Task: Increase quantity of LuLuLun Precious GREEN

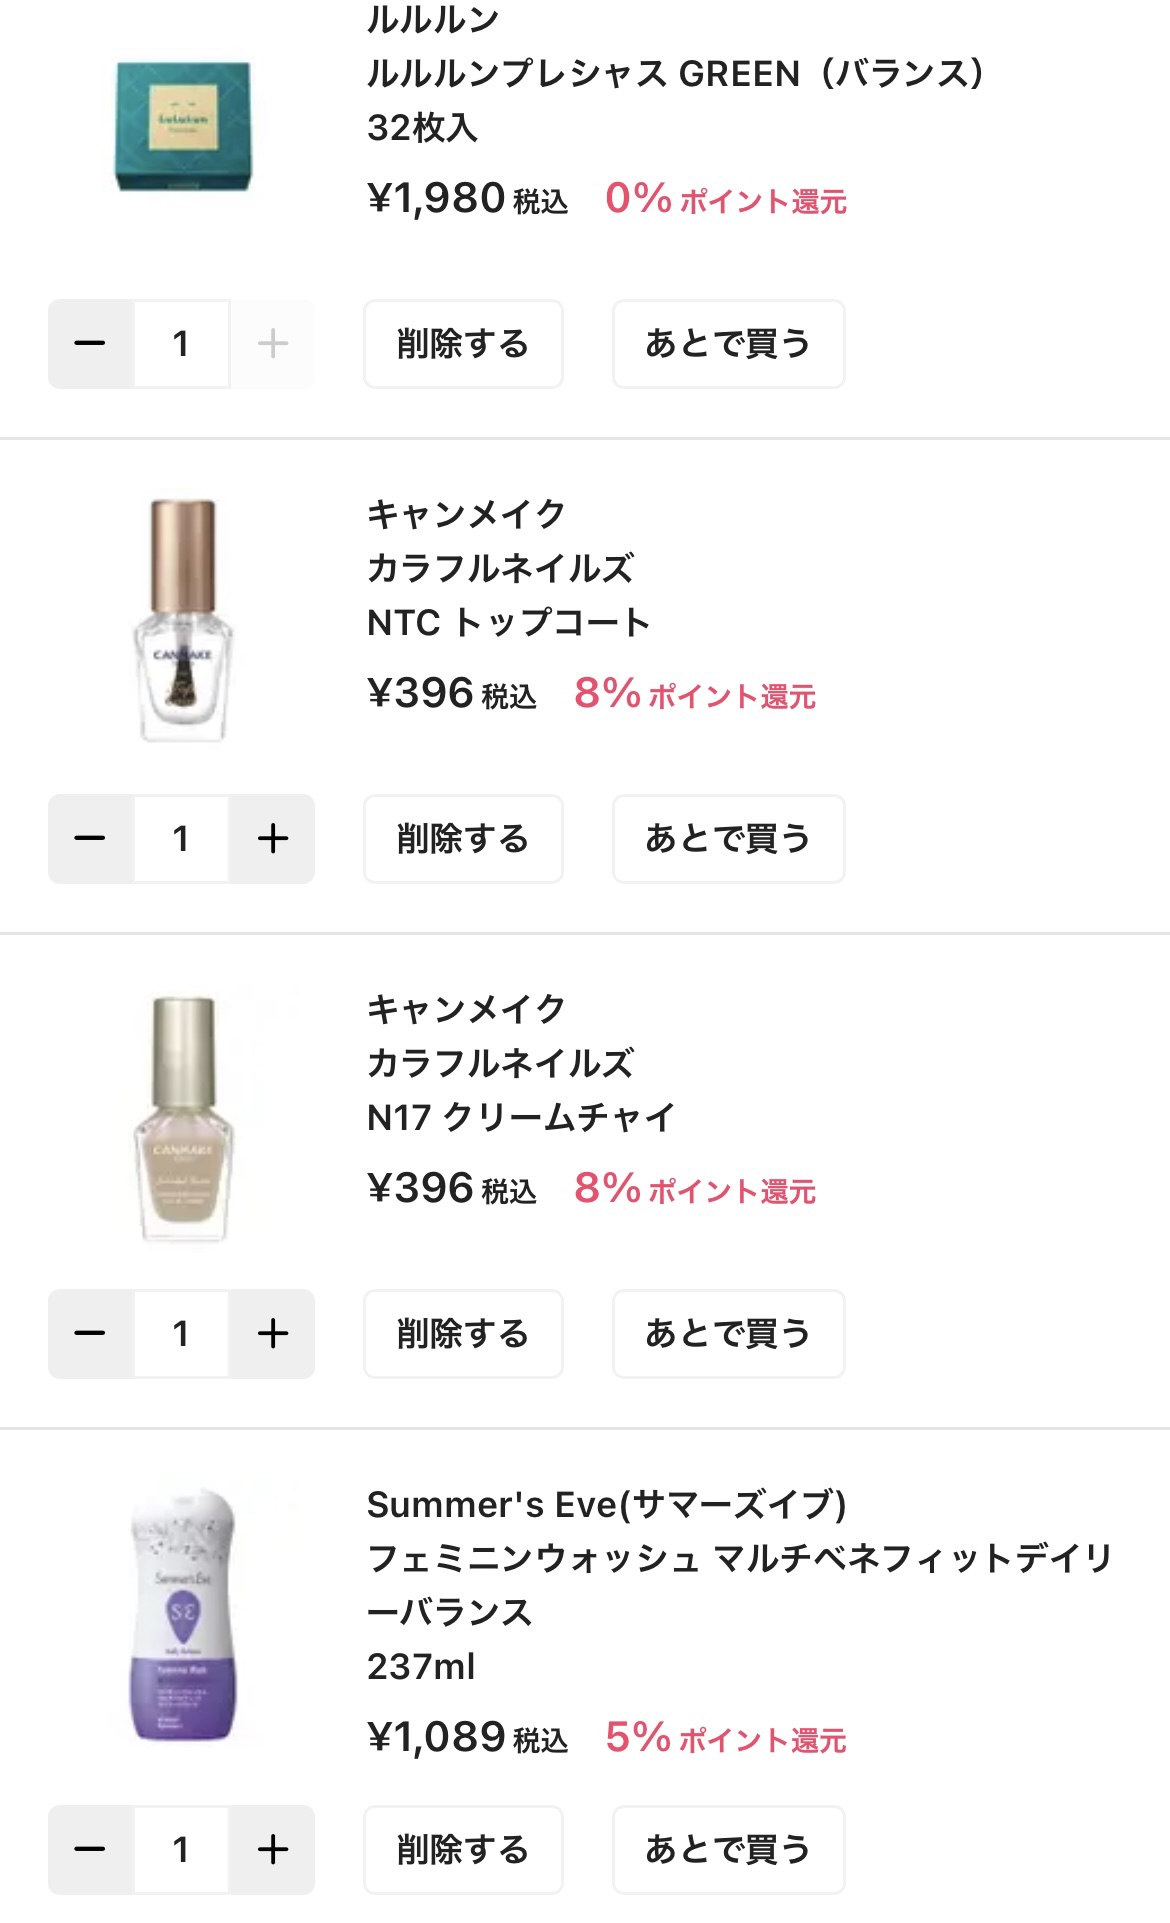Action: click(272, 344)
